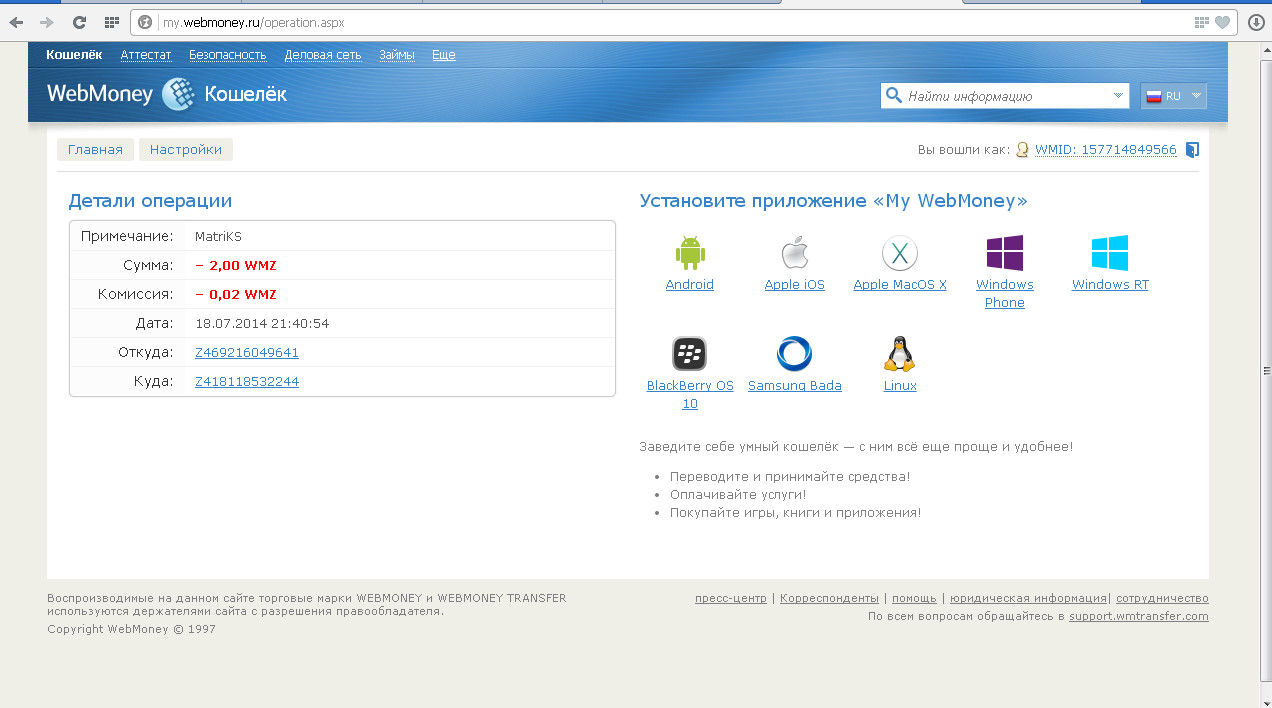This screenshot has height=708, width=1272.
Task: Open the Займы menu item
Action: coord(397,55)
